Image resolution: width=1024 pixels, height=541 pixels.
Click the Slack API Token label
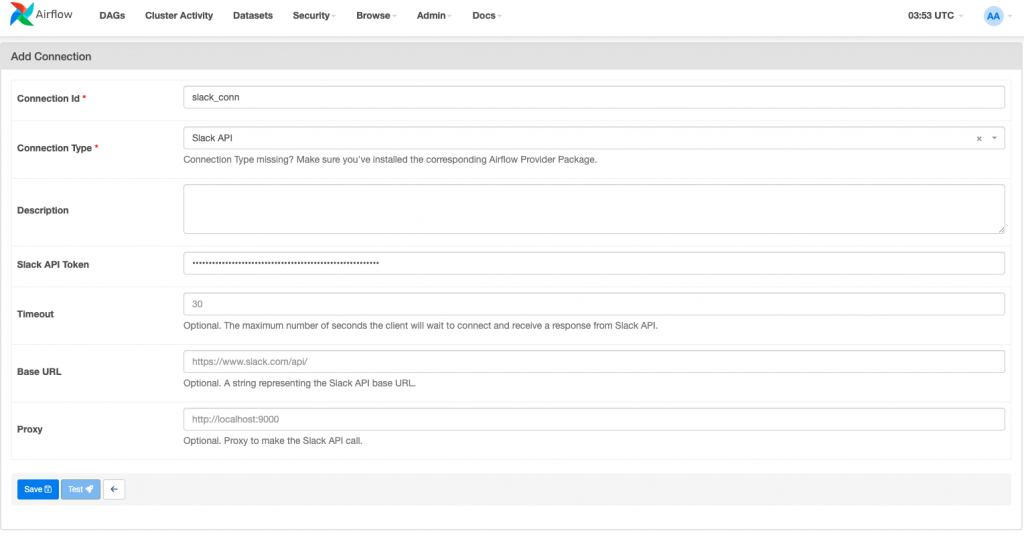pyautogui.click(x=53, y=265)
